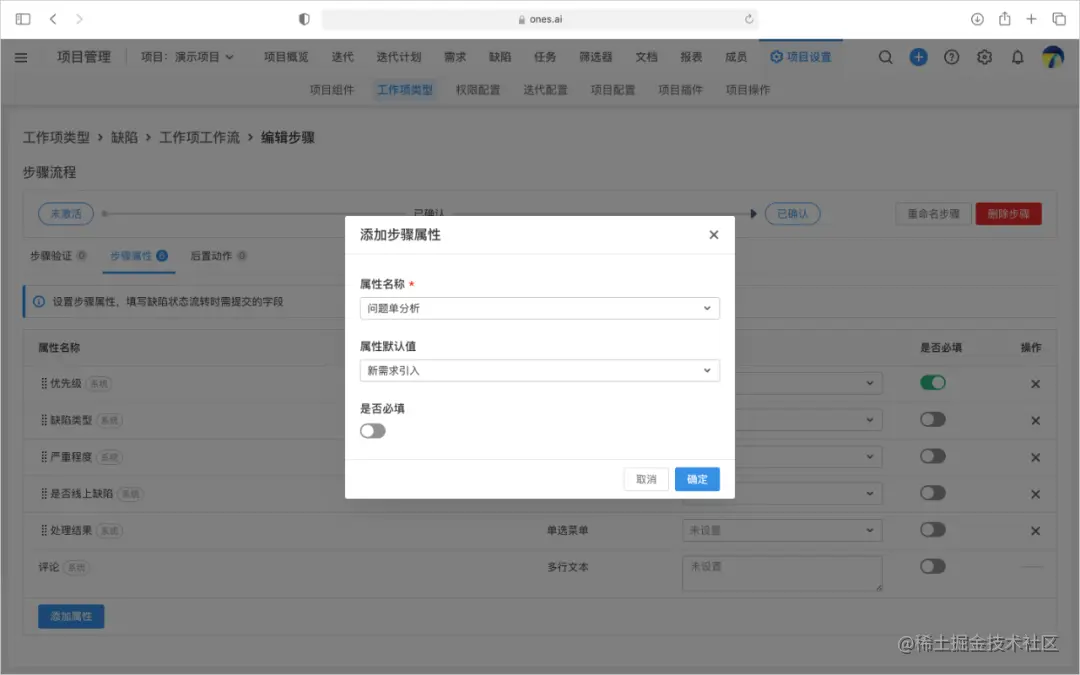Disable the green required toggle for 优先级
The image size is (1080, 675).
(x=932, y=382)
